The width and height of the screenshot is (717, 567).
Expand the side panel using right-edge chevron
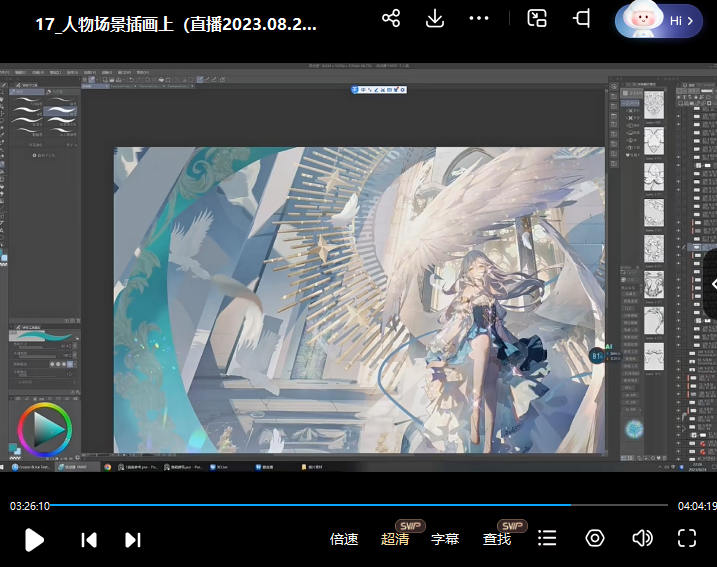[x=710, y=285]
